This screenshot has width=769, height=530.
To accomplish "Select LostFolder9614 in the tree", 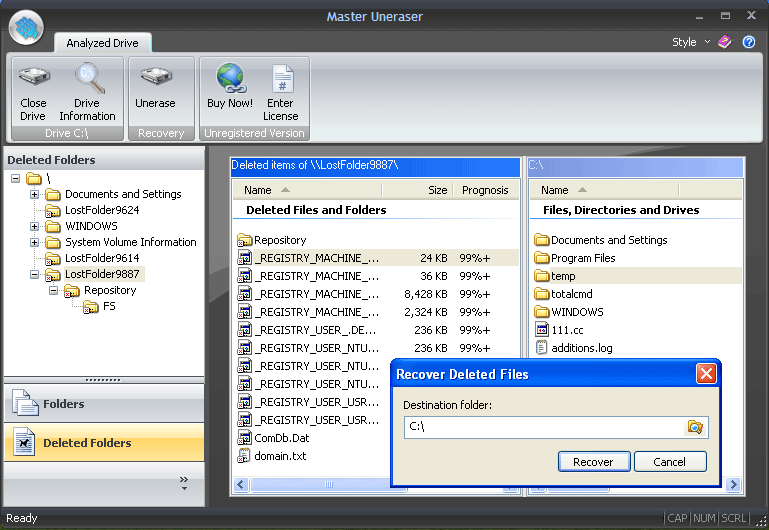I will pos(102,258).
